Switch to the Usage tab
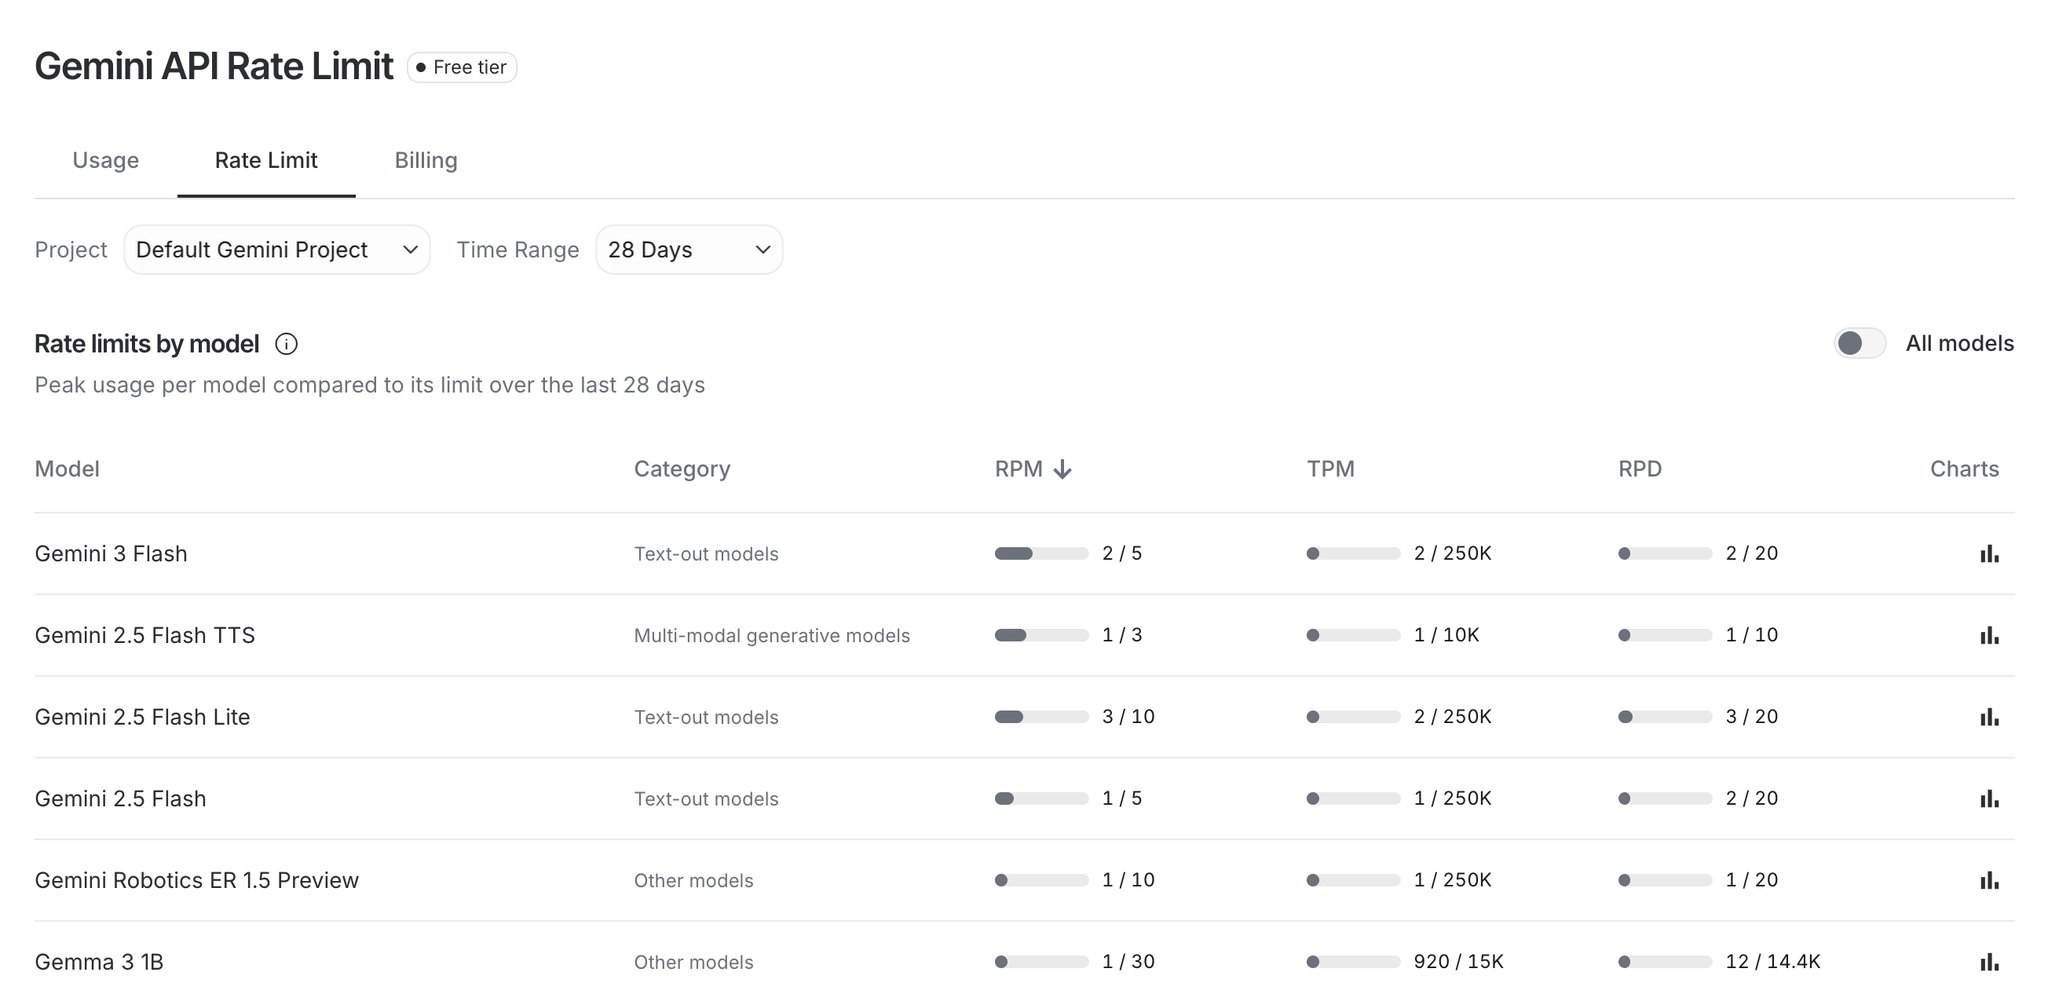The height and width of the screenshot is (997, 2048). coord(105,161)
